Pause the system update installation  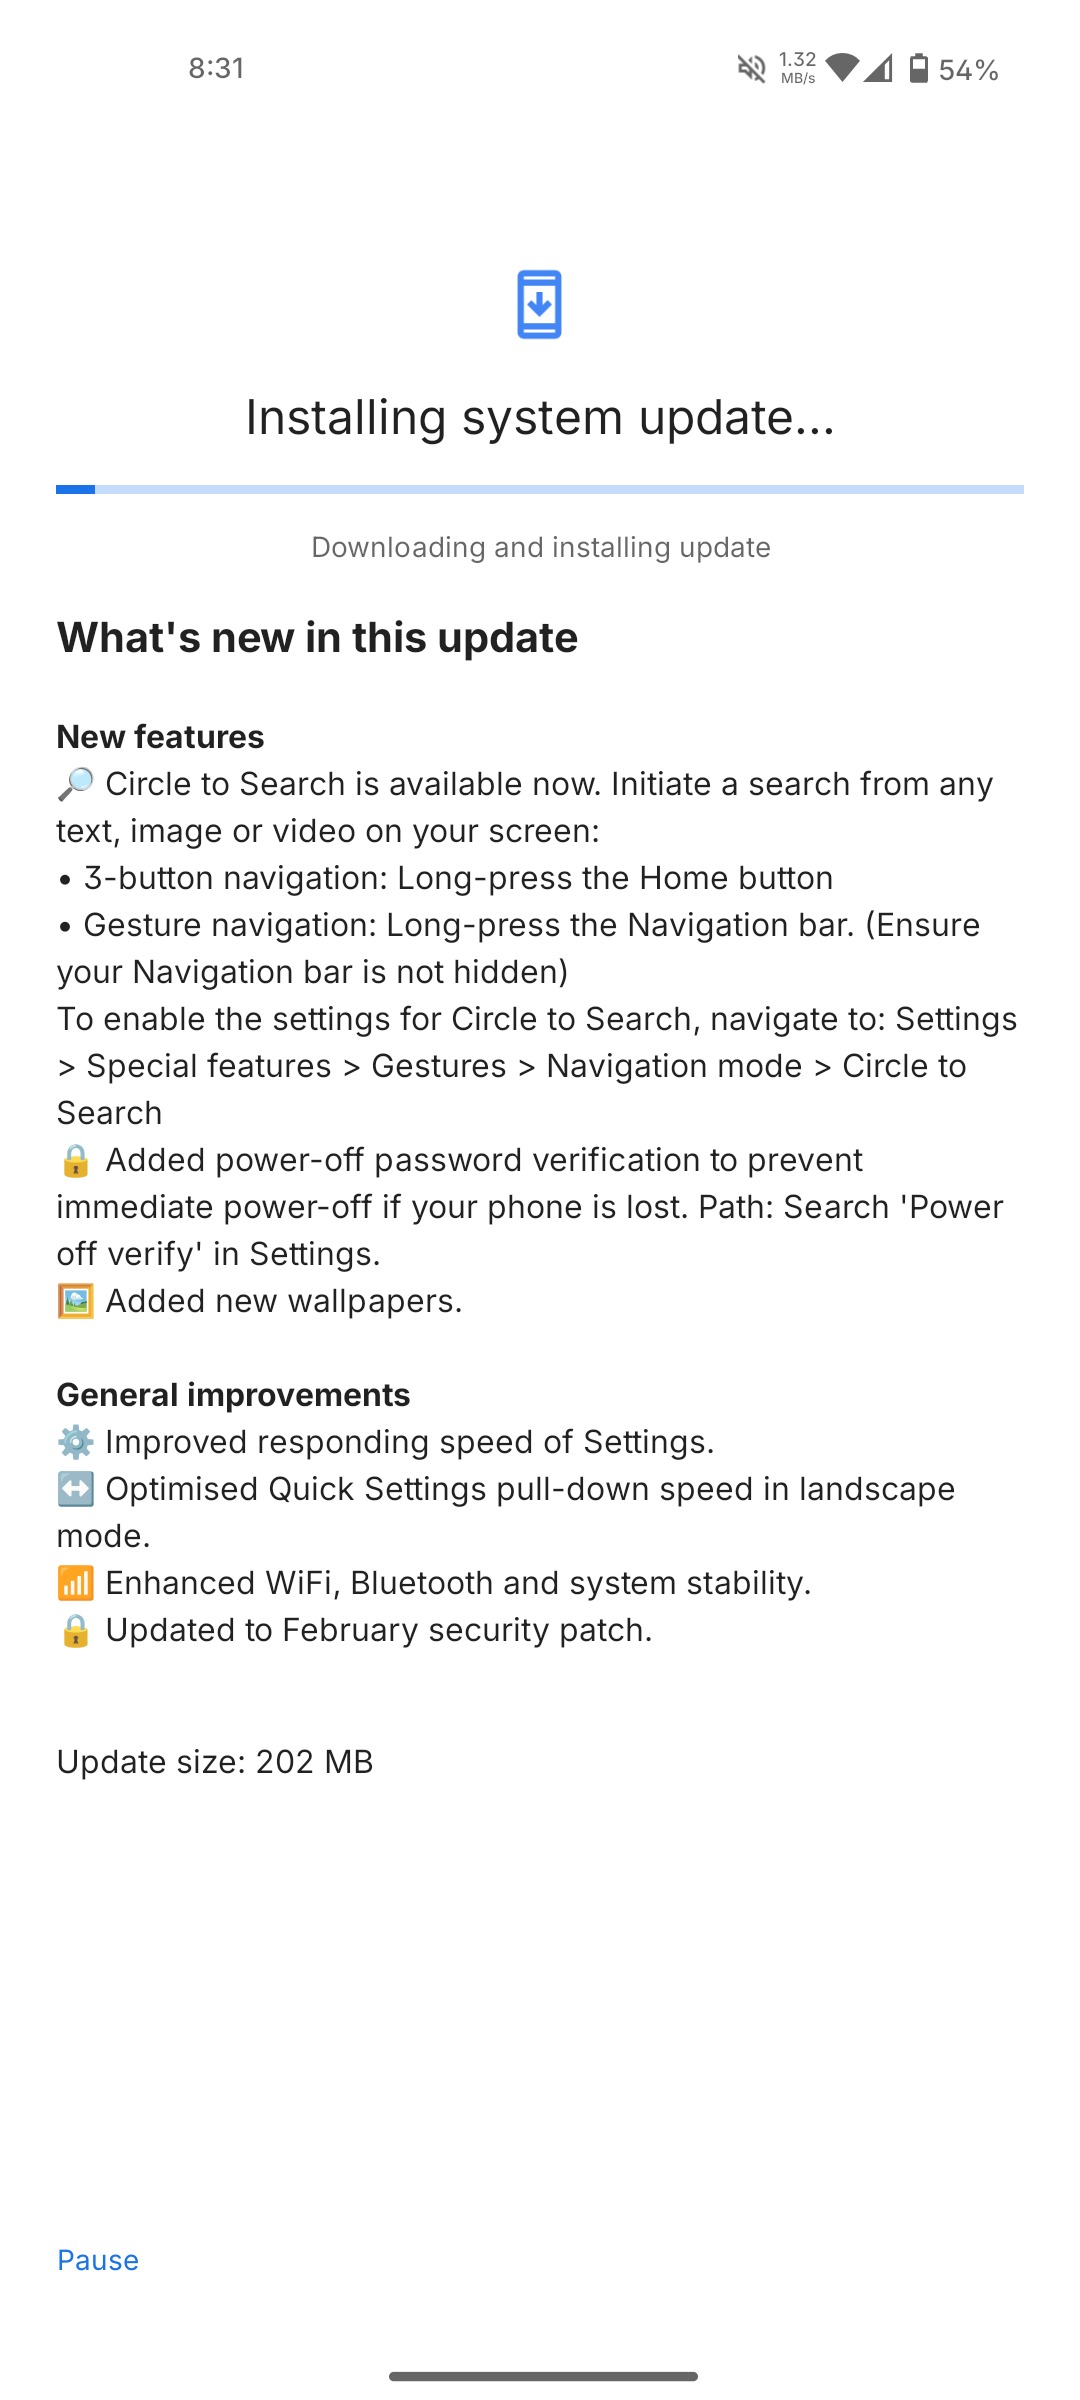click(x=98, y=2260)
